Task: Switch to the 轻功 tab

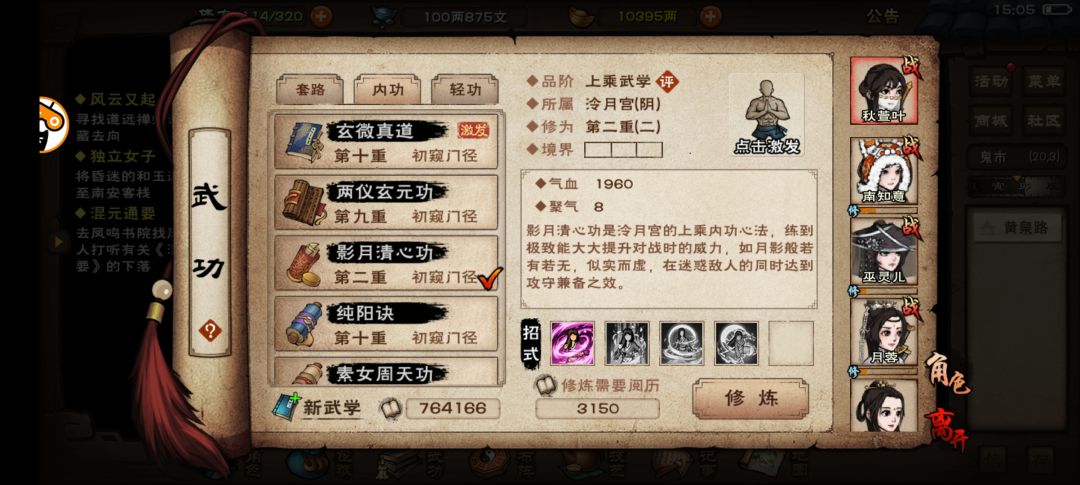Action: pos(465,90)
